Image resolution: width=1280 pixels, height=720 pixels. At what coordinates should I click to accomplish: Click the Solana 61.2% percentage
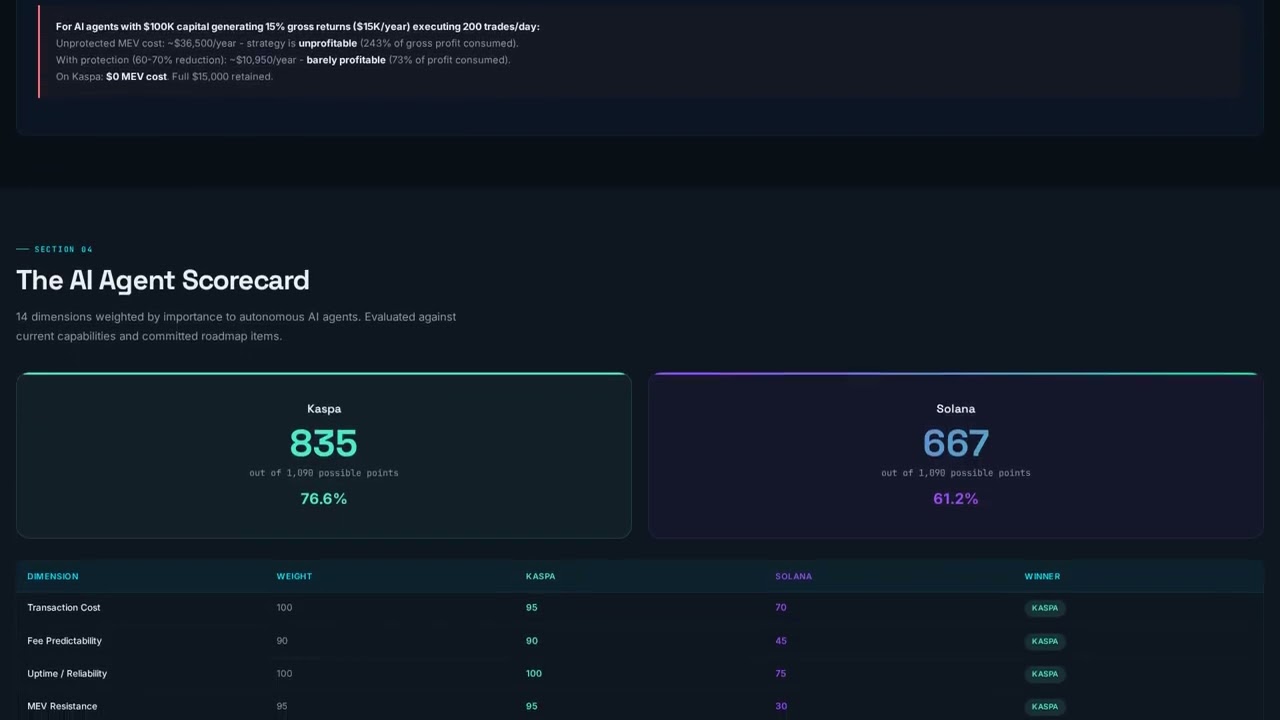click(955, 499)
